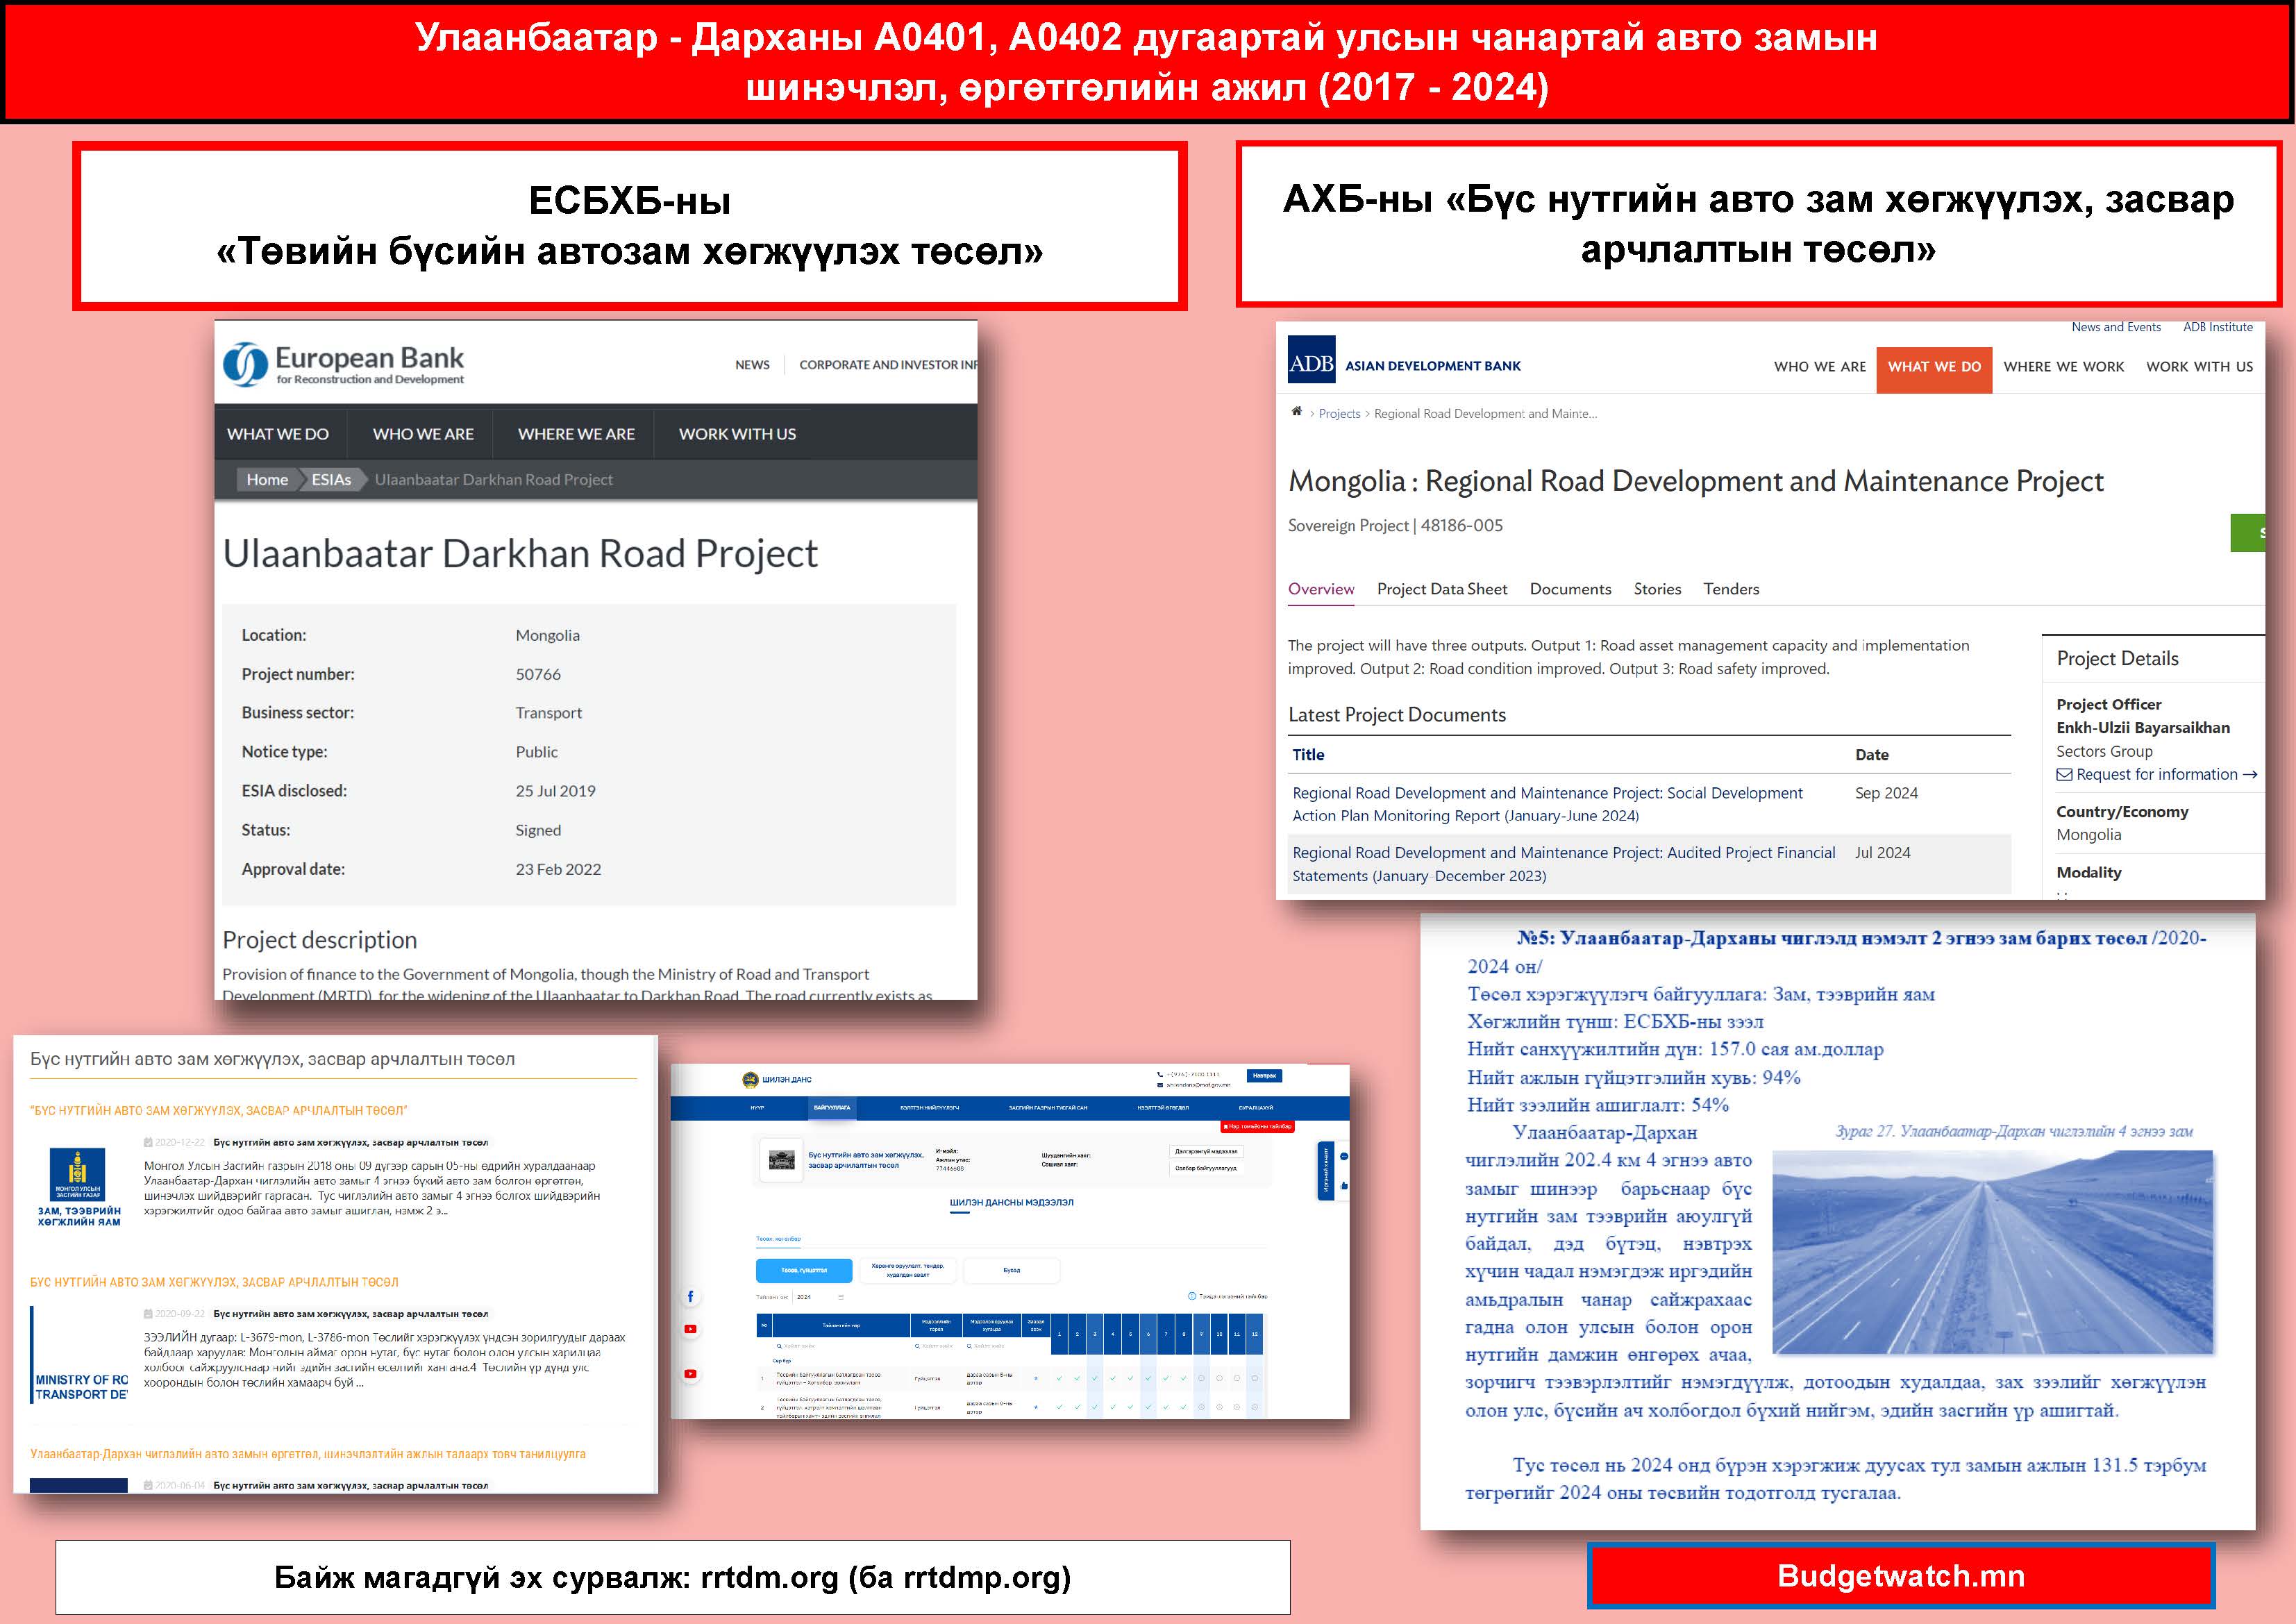Click the ADB home breadcrumb icon
Screen dimensions: 2296x1624
1296,411
